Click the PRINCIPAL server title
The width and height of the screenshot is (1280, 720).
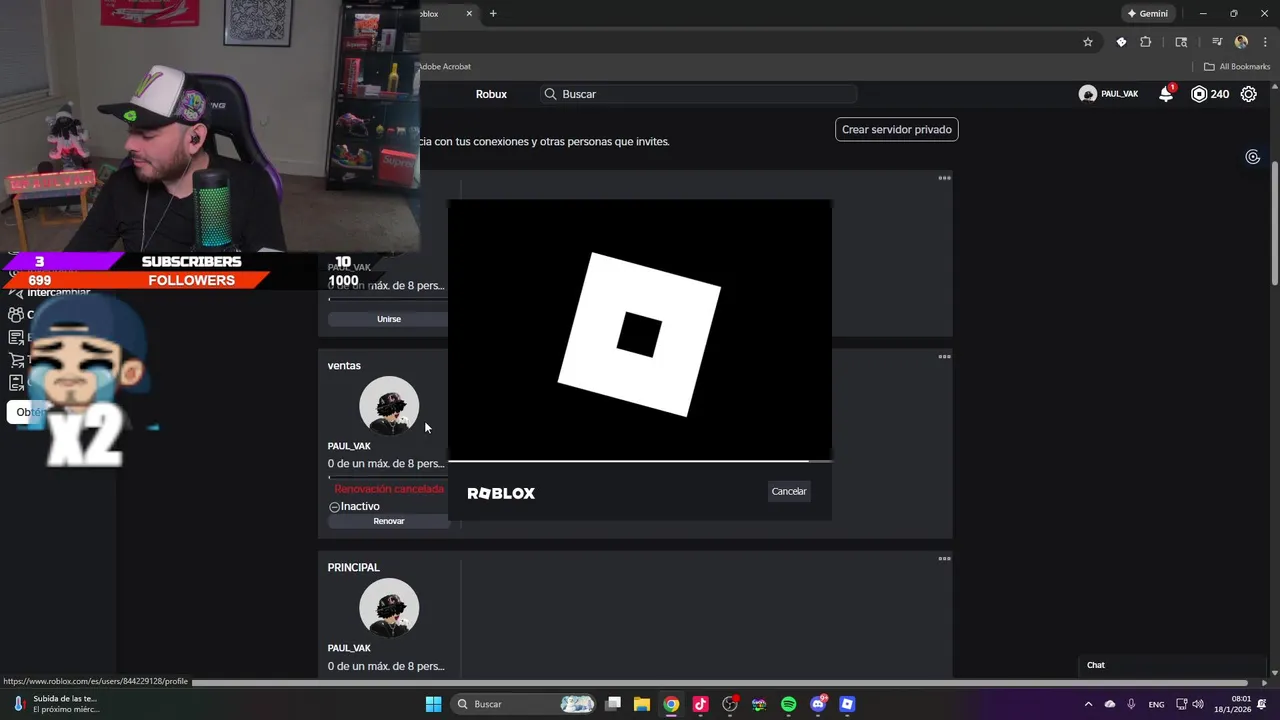(x=353, y=568)
